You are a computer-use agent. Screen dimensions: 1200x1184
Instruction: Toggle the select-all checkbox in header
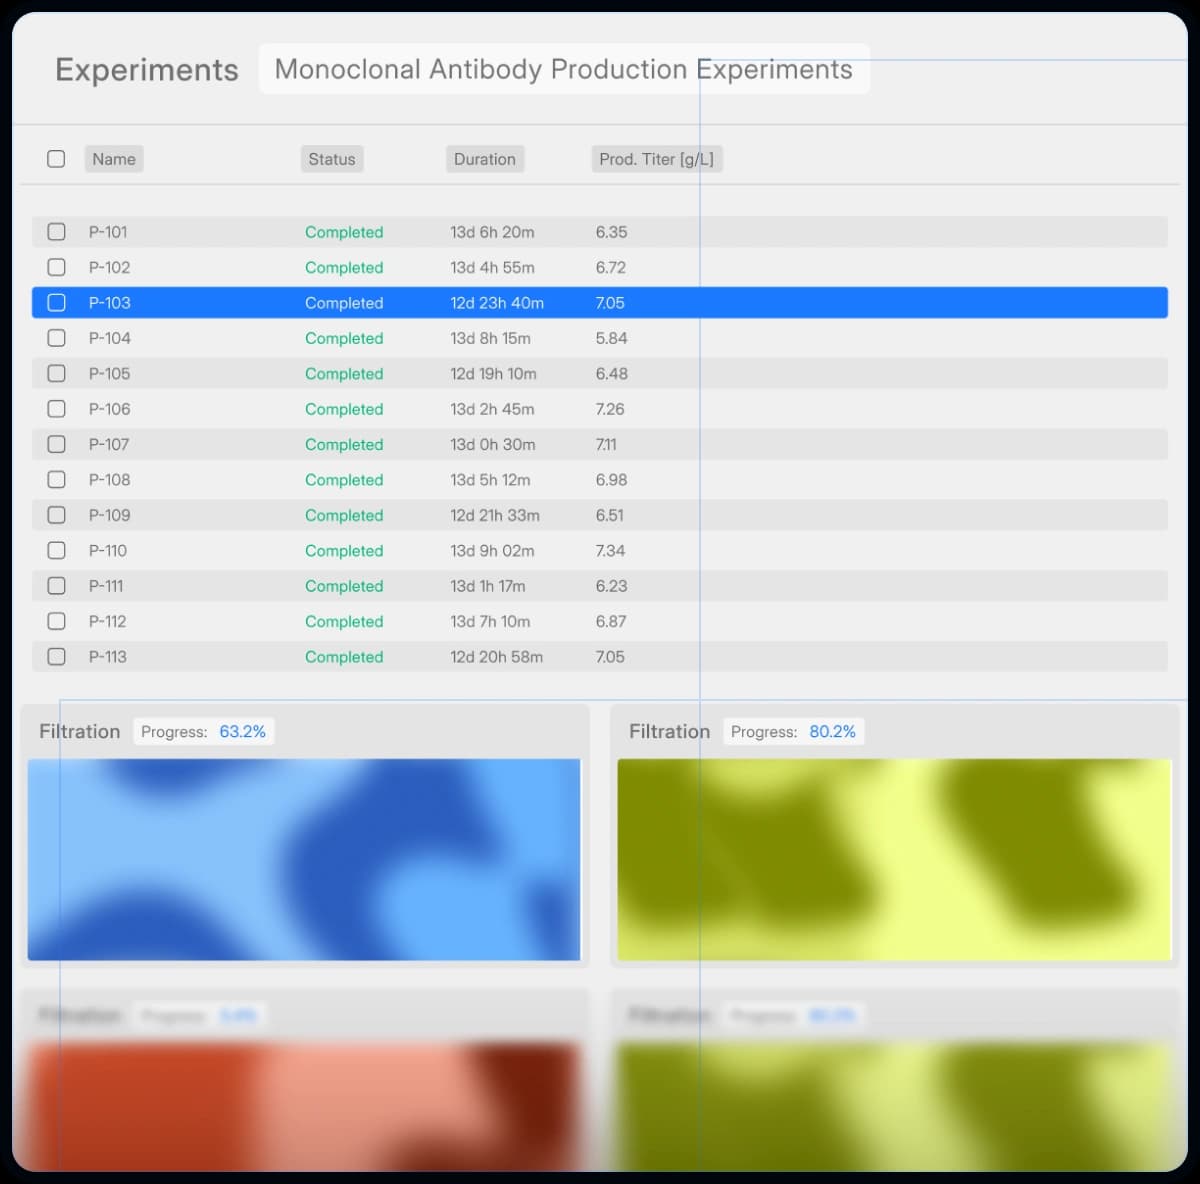click(56, 159)
